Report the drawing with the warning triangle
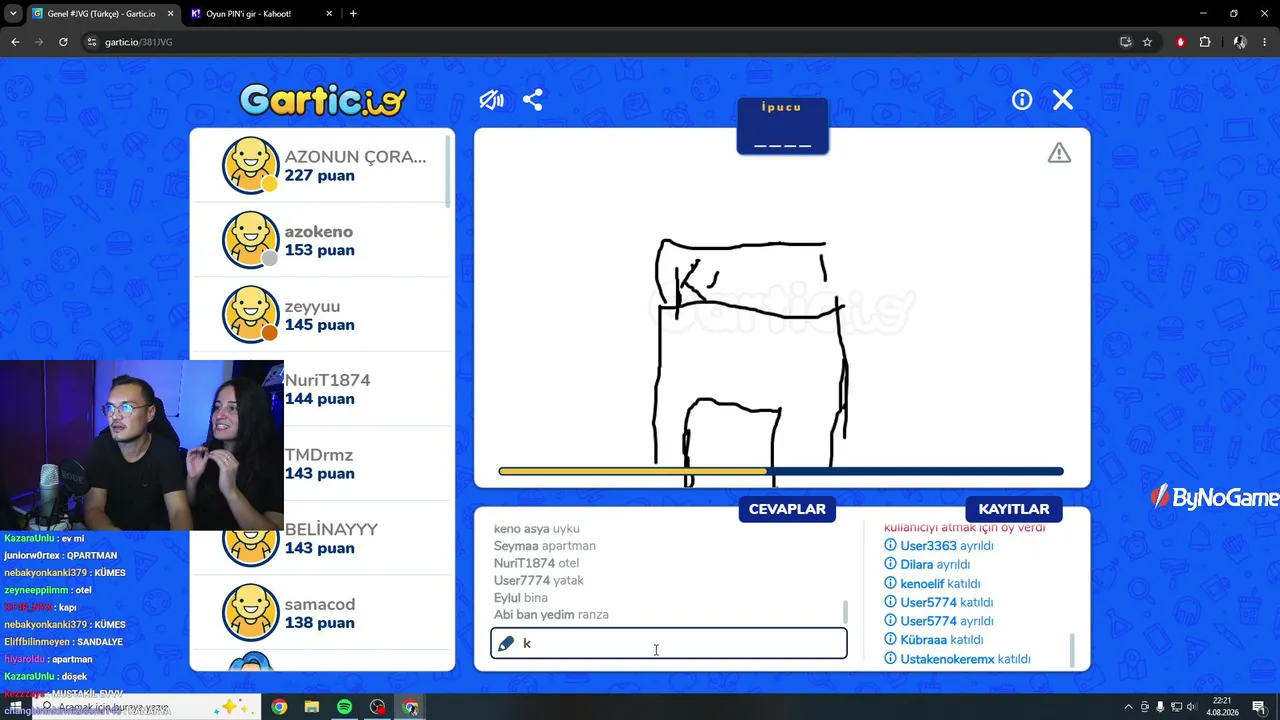Screen dimensions: 1280x720 pyautogui.click(x=1059, y=153)
